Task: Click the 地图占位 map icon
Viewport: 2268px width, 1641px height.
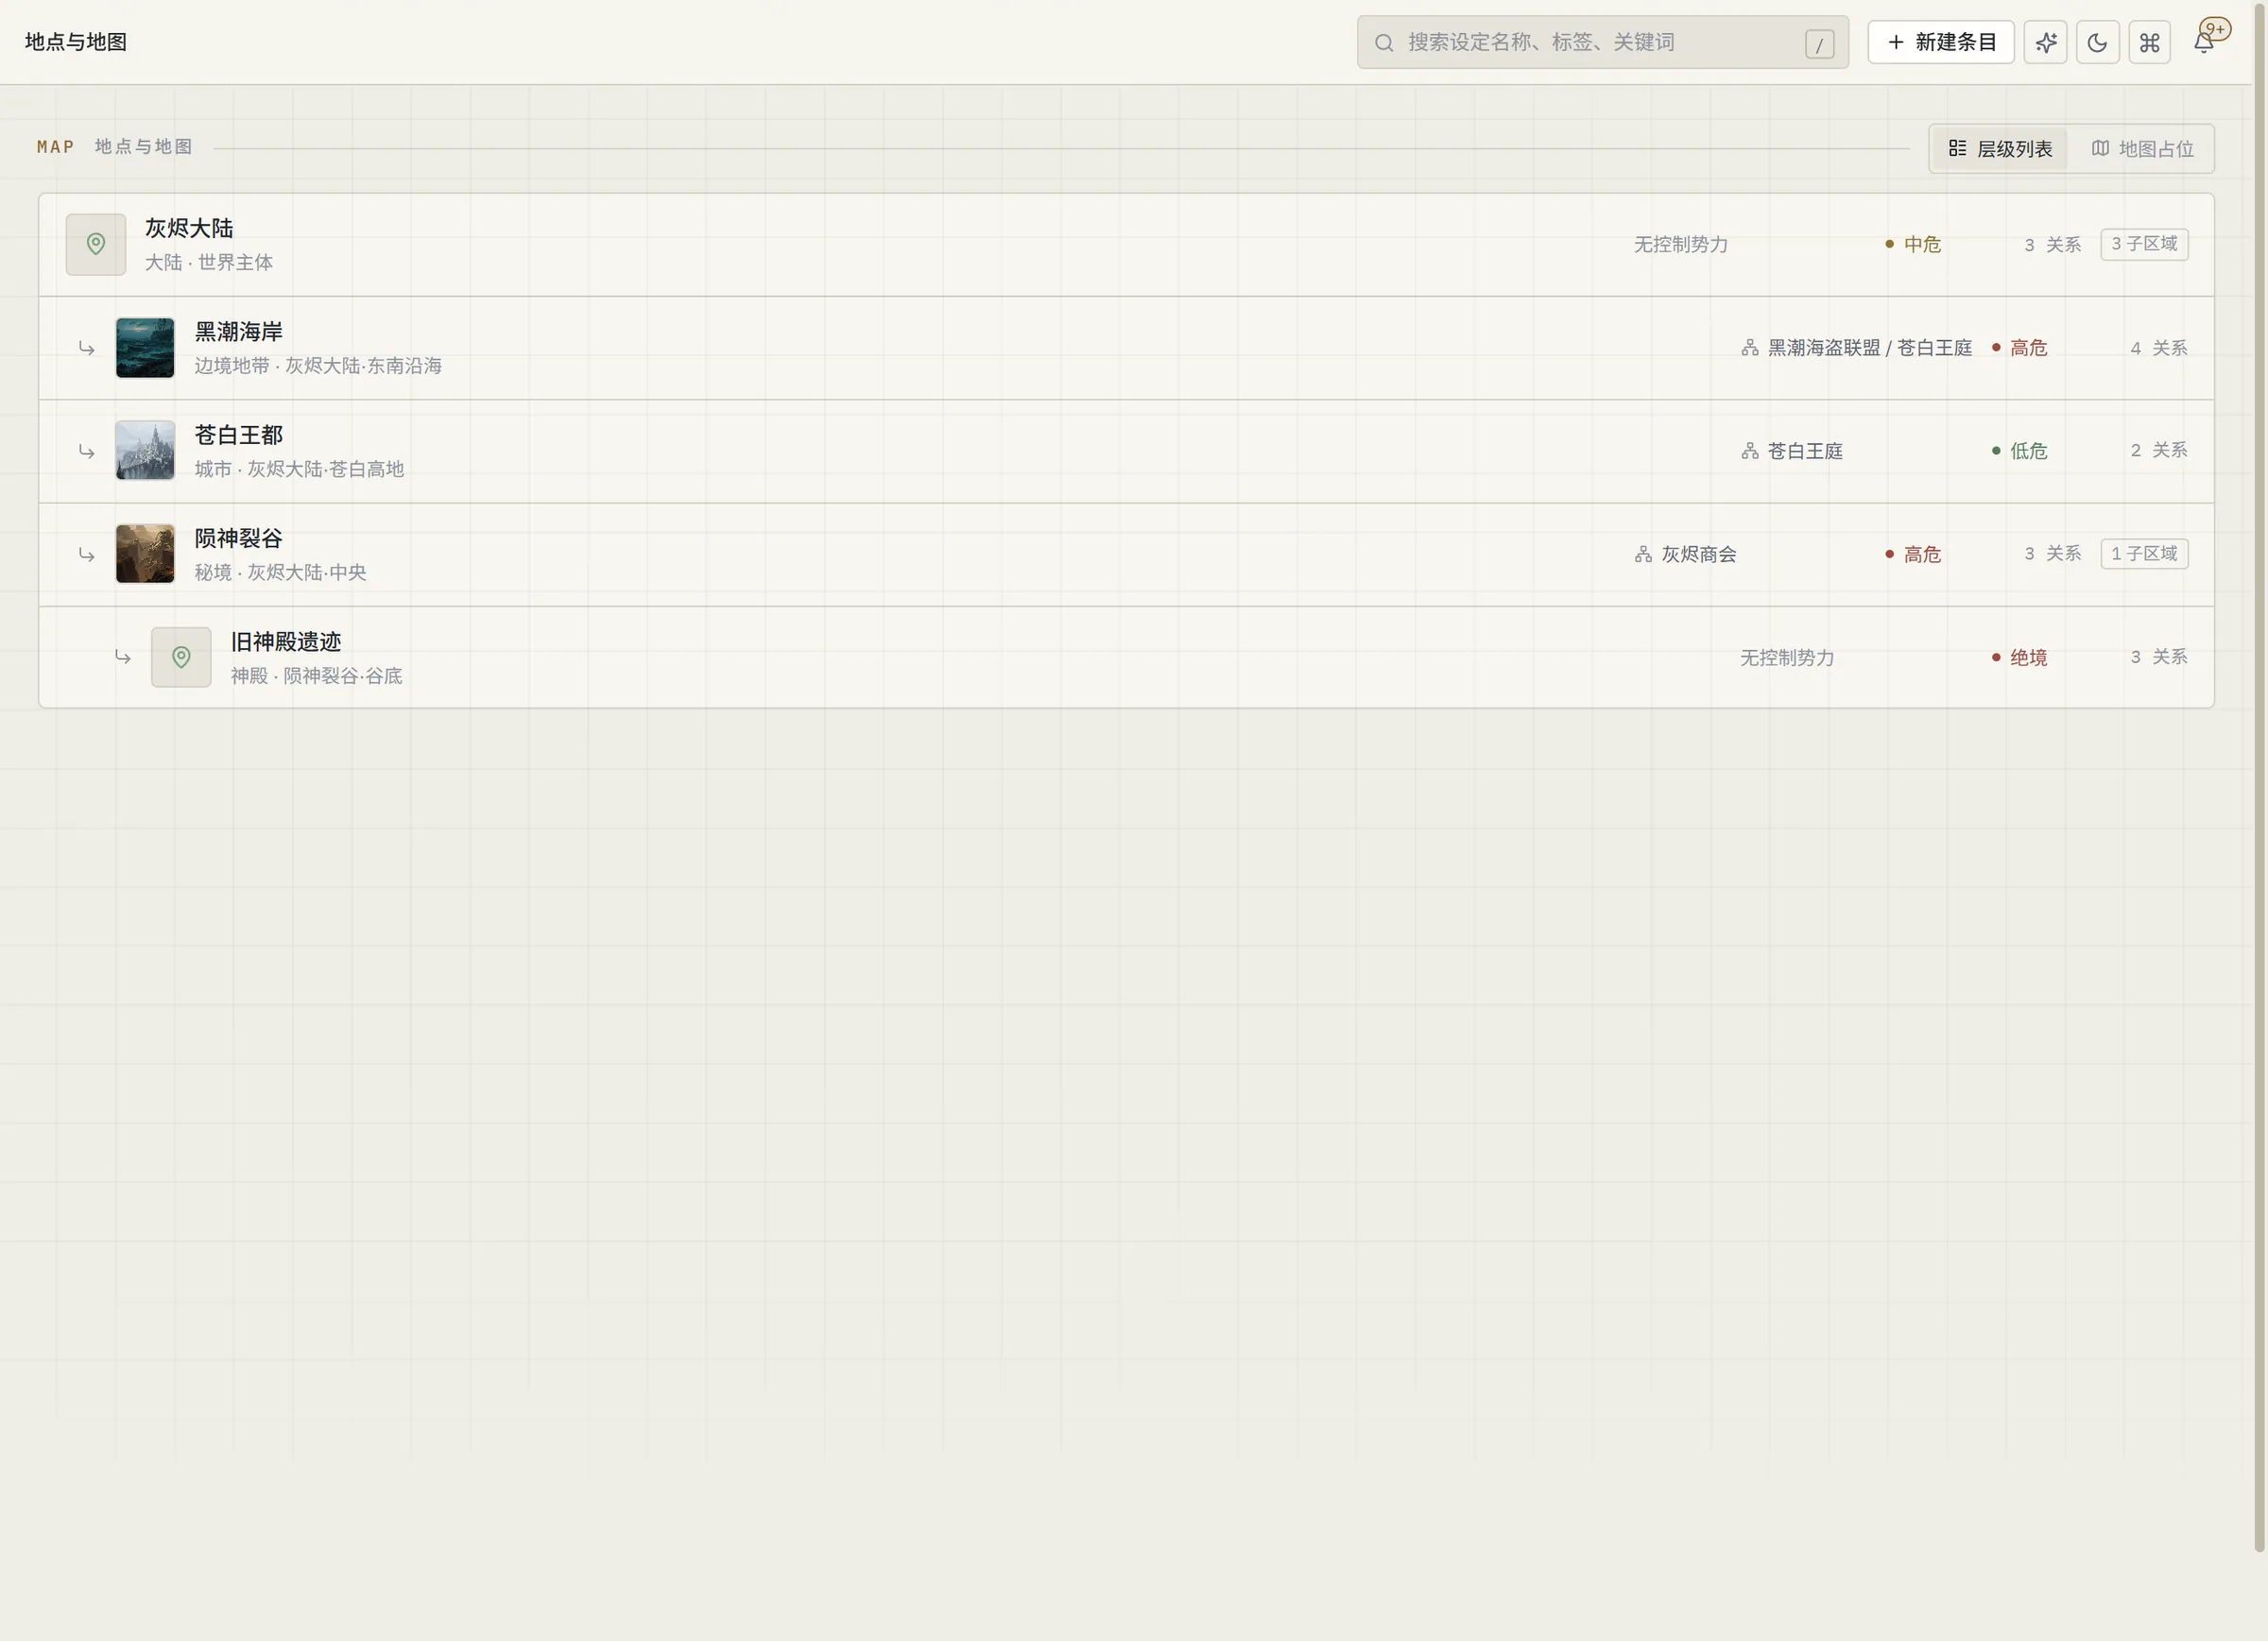Action: (x=2100, y=148)
